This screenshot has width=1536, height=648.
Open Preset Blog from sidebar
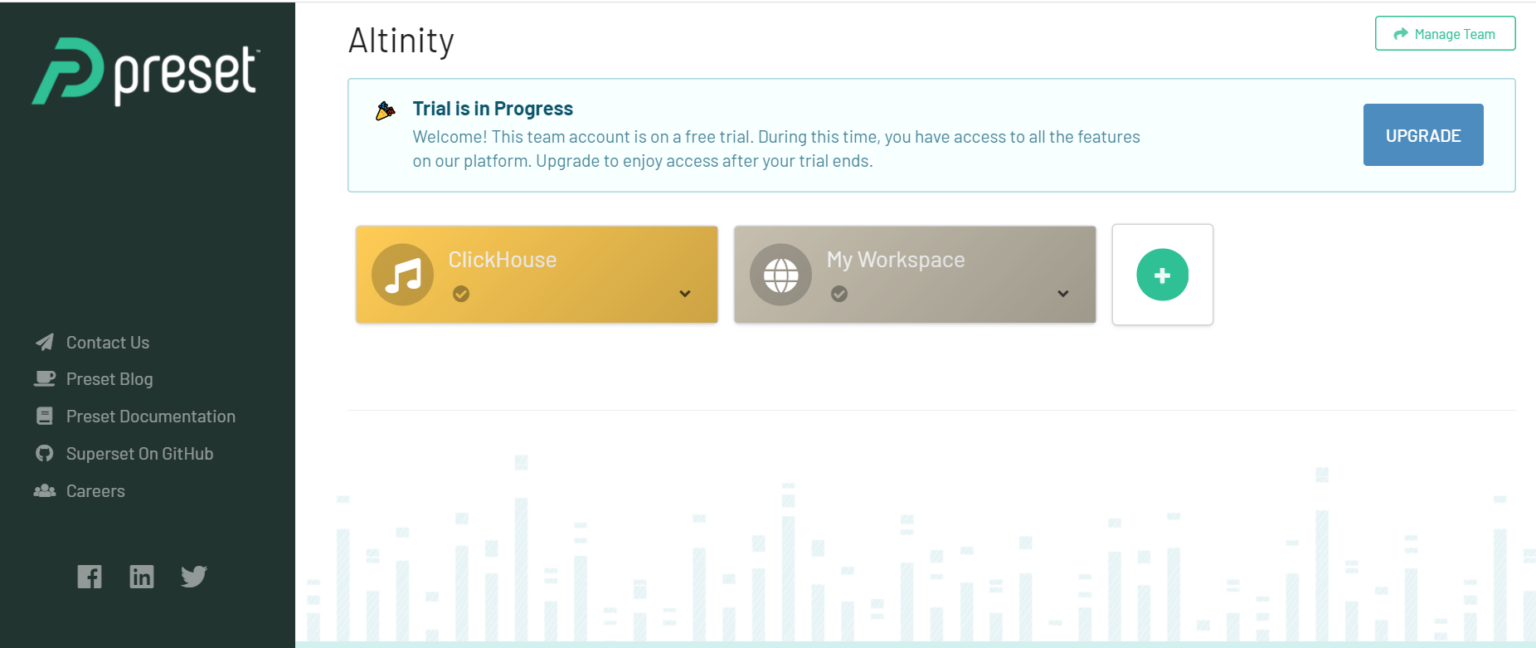click(x=109, y=379)
